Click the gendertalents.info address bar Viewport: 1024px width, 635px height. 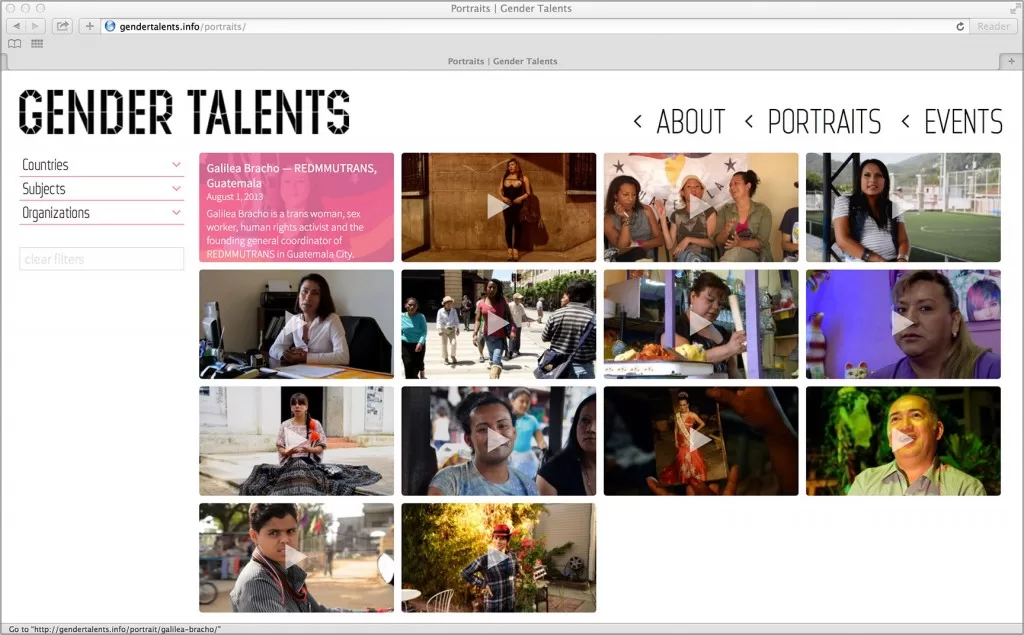click(530, 26)
